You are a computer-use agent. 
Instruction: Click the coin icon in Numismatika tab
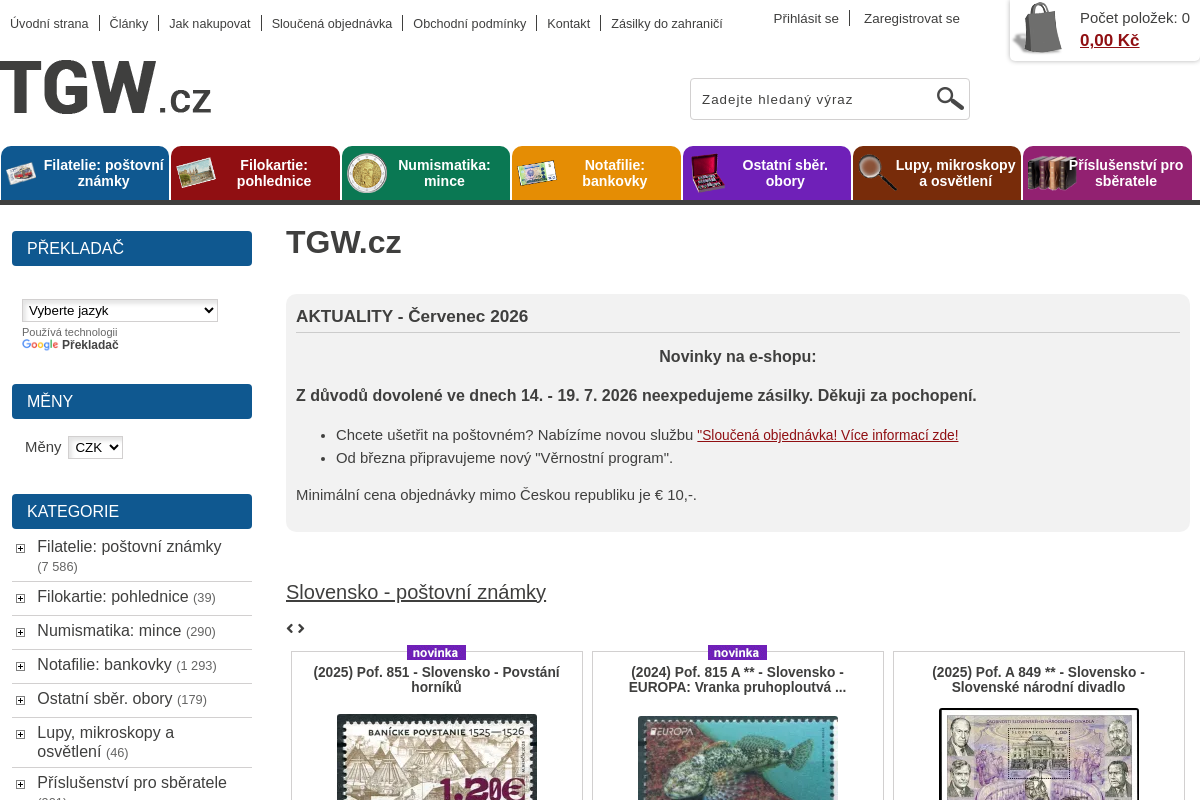point(367,173)
